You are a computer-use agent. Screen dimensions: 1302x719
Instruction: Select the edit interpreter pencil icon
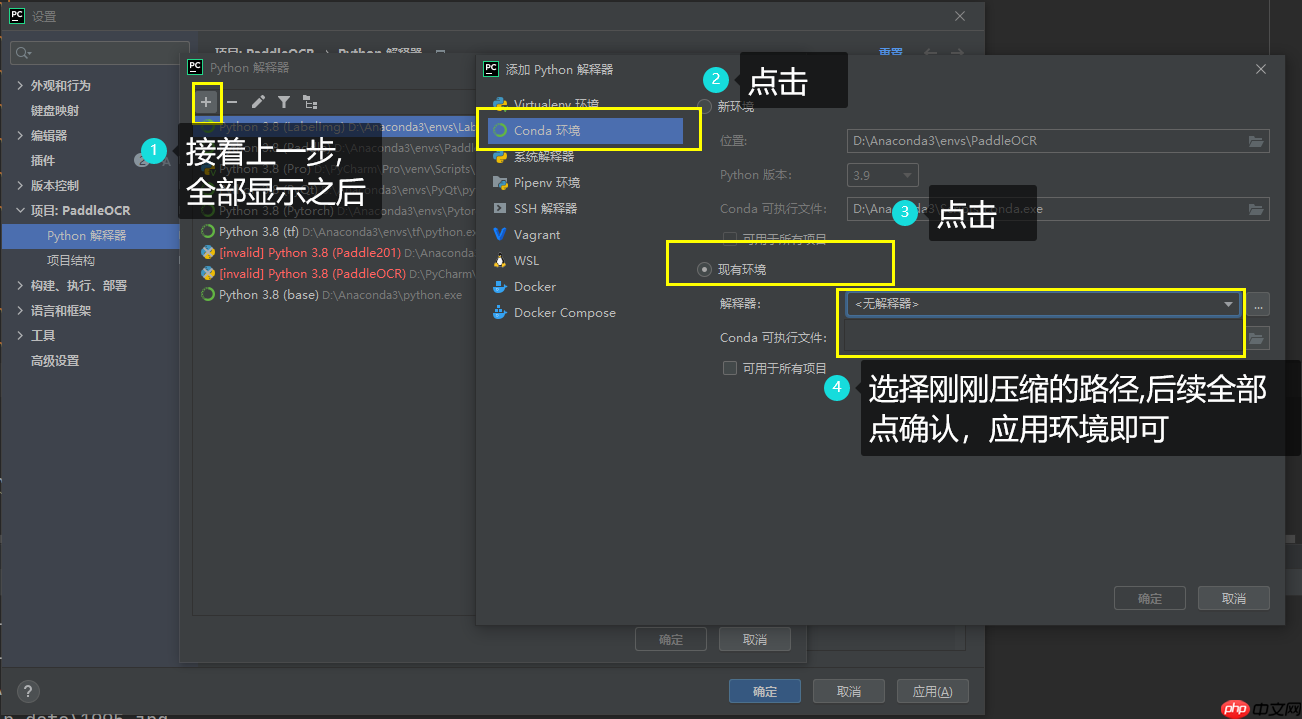256,101
